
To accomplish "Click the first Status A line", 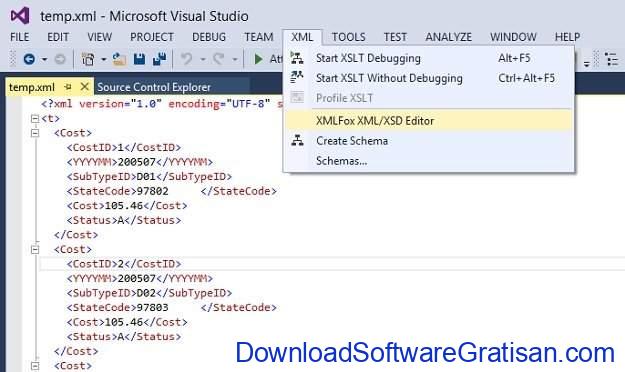I will 124,220.
